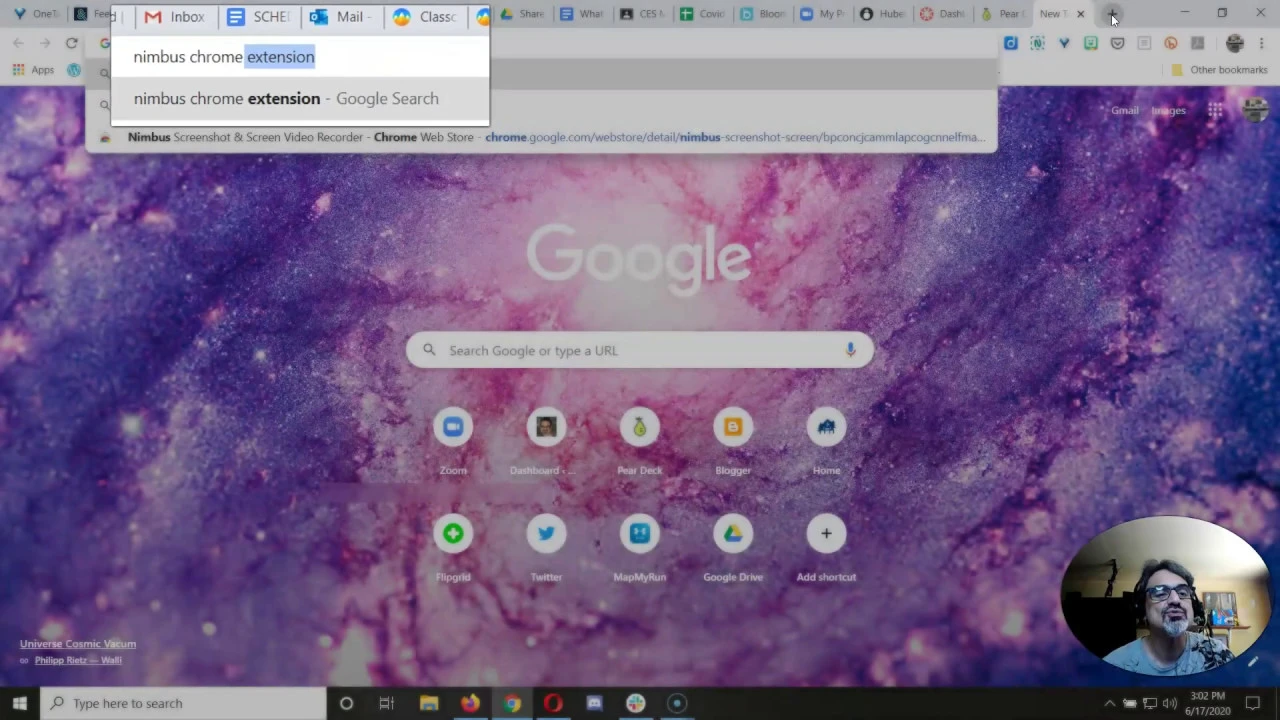Click the red circle extension icon
The width and height of the screenshot is (1280, 720).
tap(1171, 43)
